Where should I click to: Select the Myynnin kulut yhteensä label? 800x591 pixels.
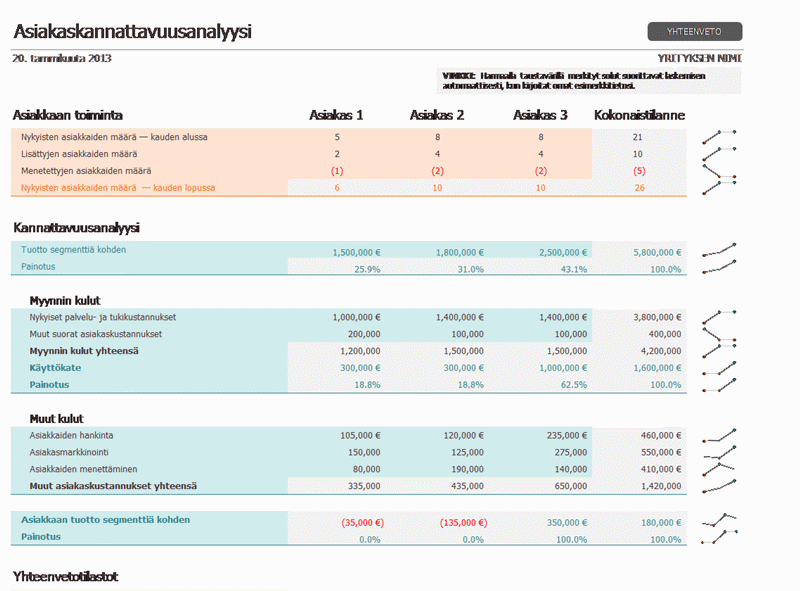click(x=84, y=351)
